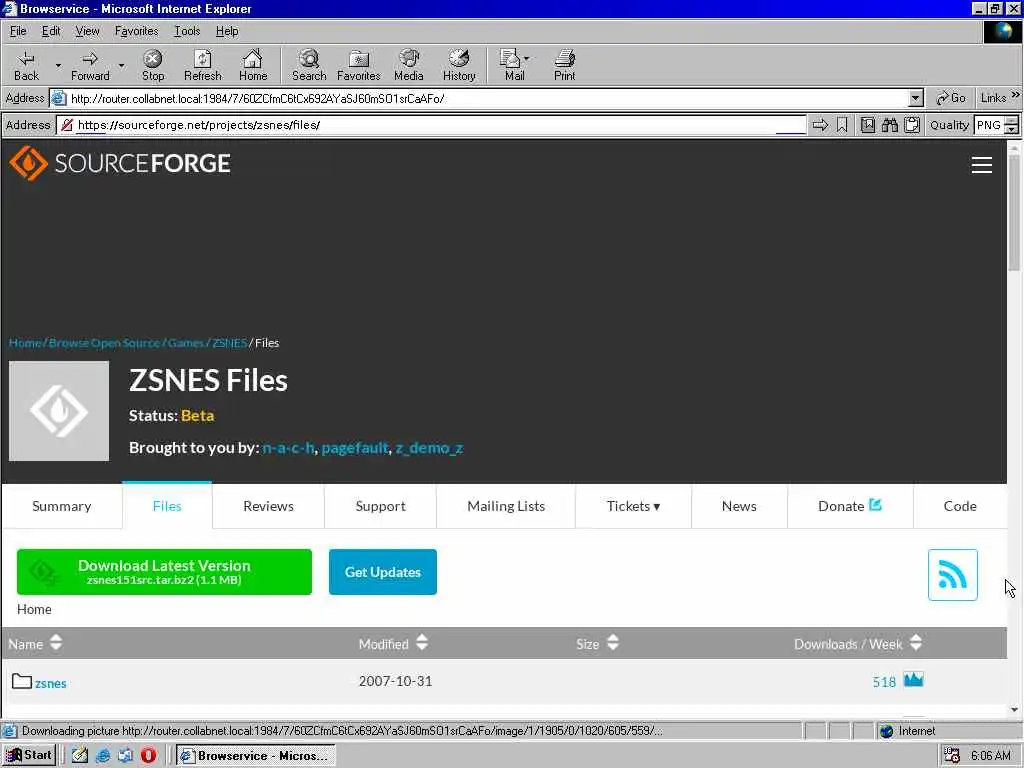Click the Opera icon in quick launch
Image resolution: width=1024 pixels, height=768 pixels.
point(148,755)
